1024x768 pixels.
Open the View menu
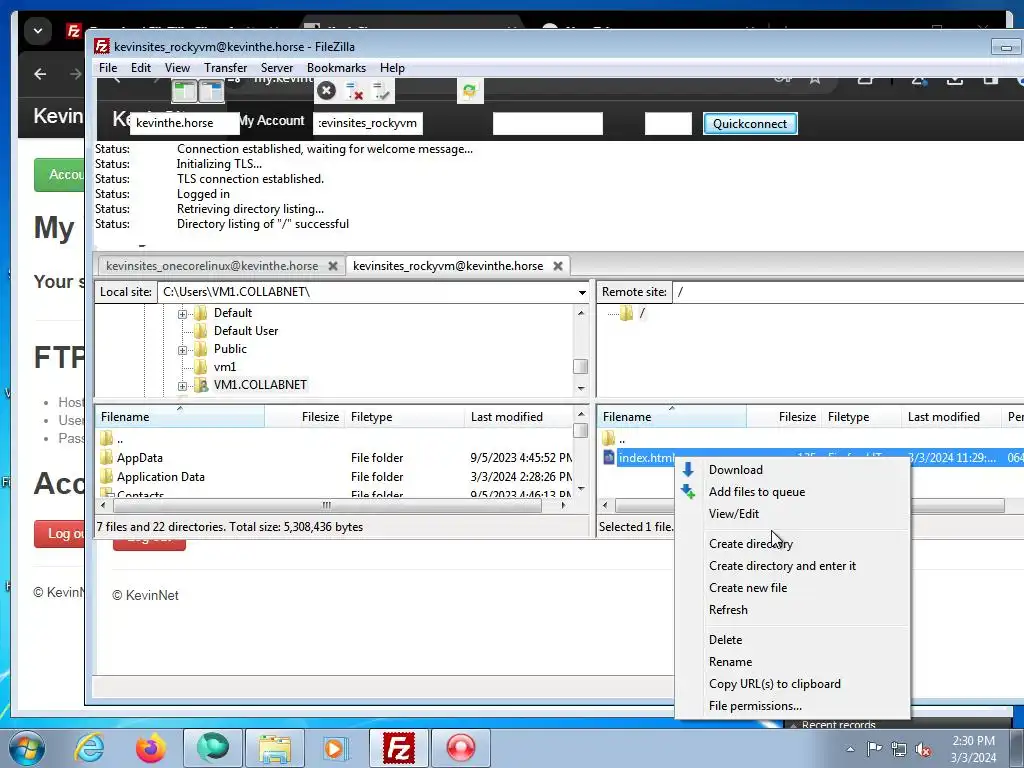(177, 68)
